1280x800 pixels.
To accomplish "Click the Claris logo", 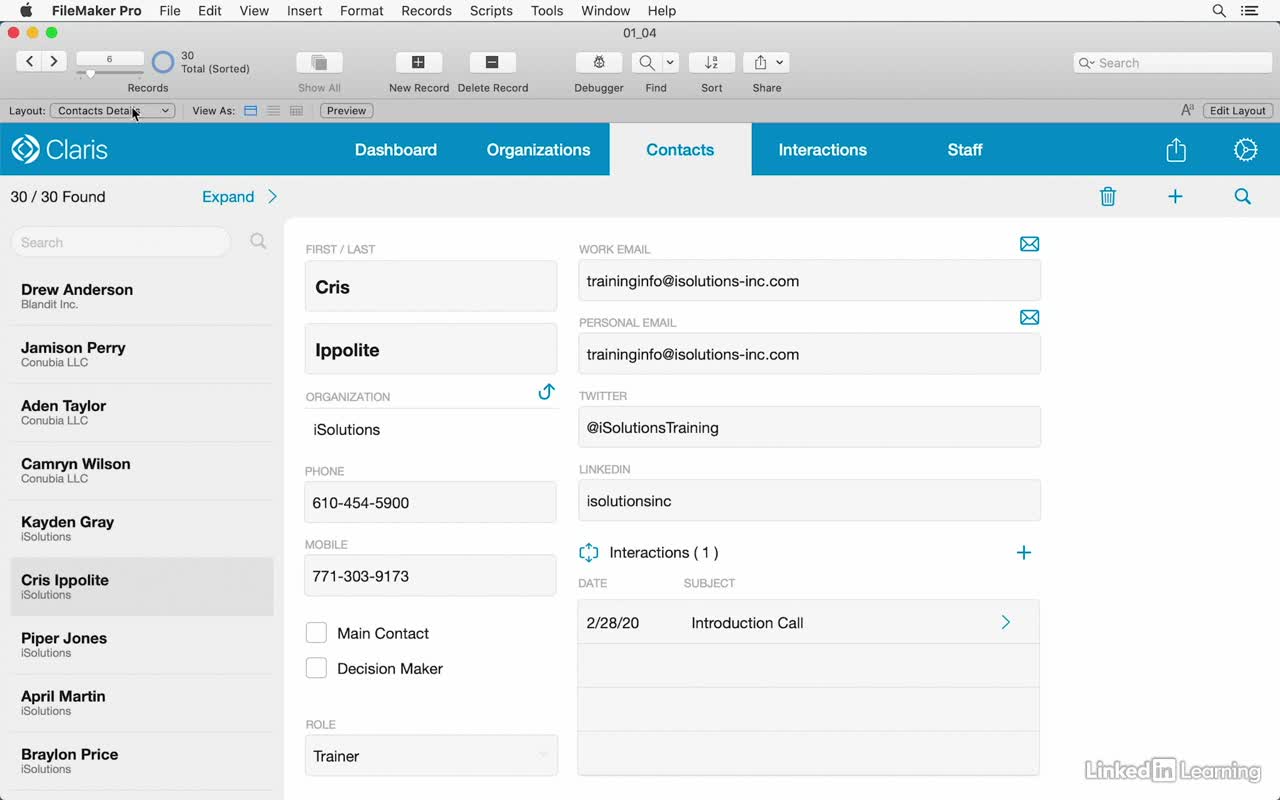I will point(59,149).
